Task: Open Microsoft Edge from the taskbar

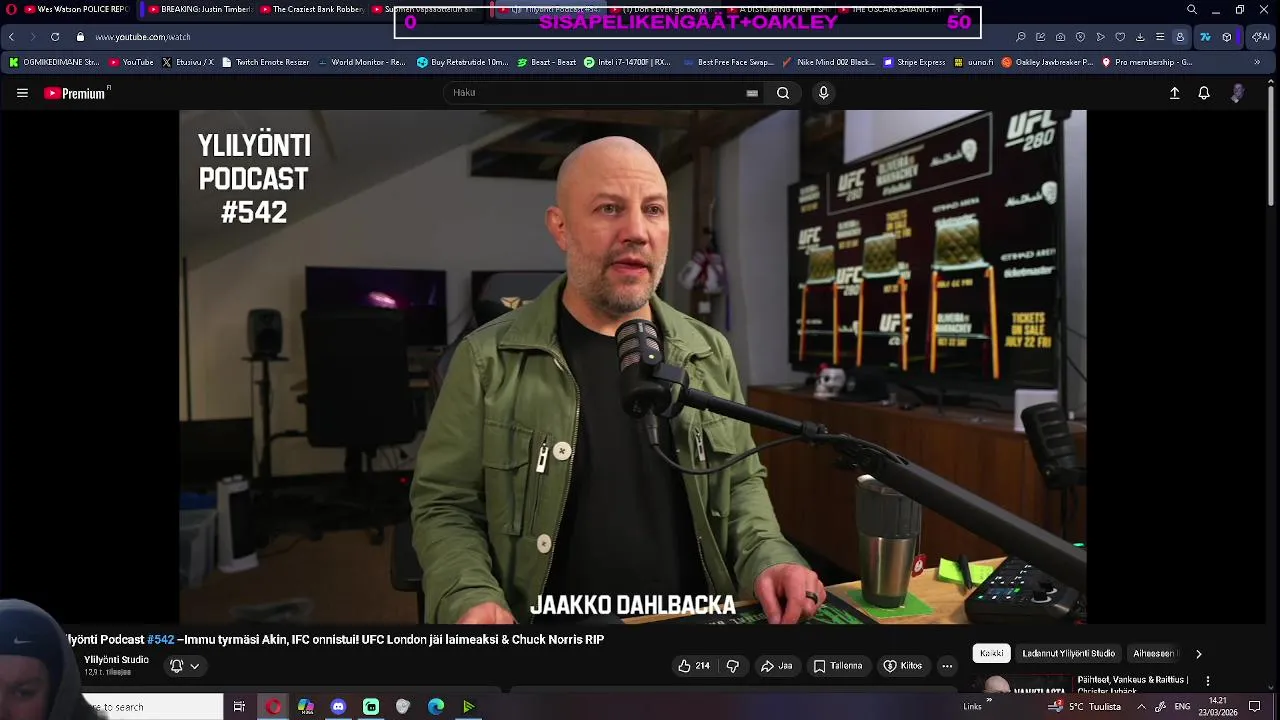Action: click(436, 707)
